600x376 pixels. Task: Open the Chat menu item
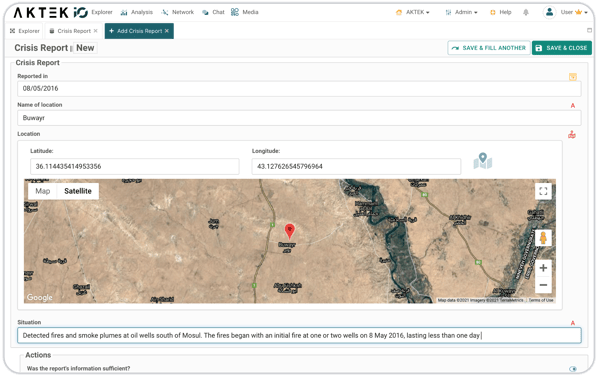point(214,12)
